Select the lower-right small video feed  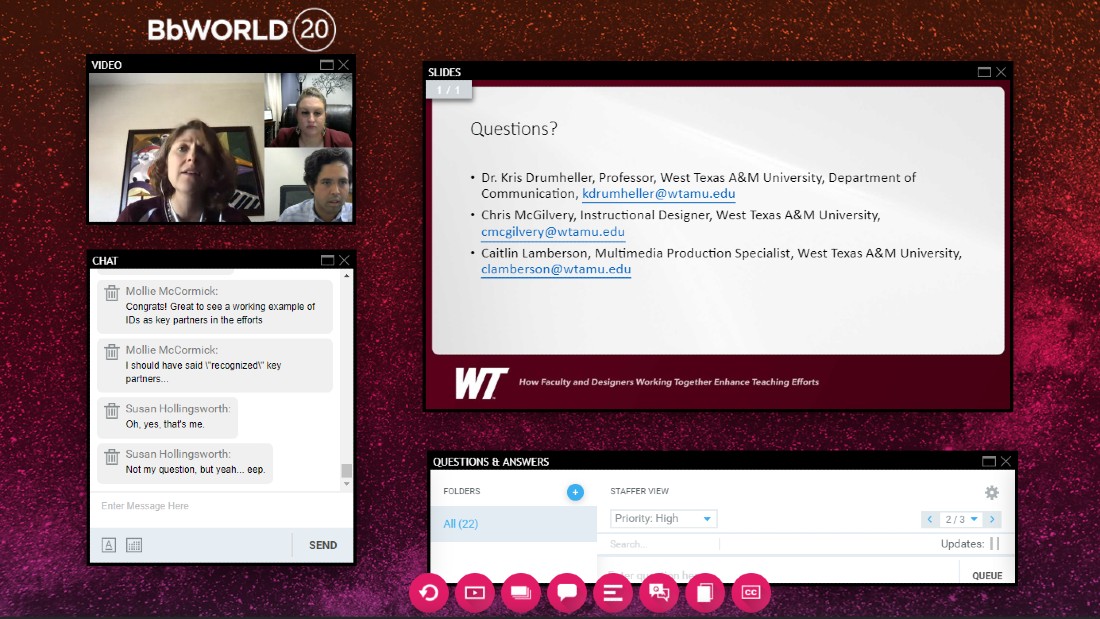(x=309, y=185)
